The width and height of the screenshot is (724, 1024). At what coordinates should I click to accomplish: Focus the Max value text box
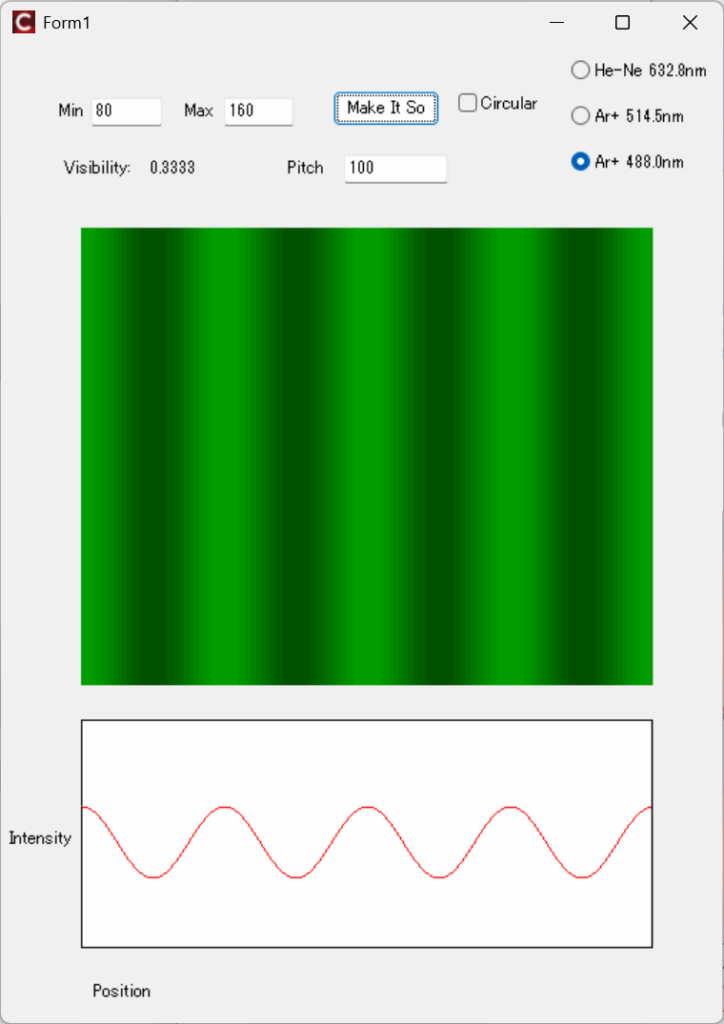tap(258, 111)
